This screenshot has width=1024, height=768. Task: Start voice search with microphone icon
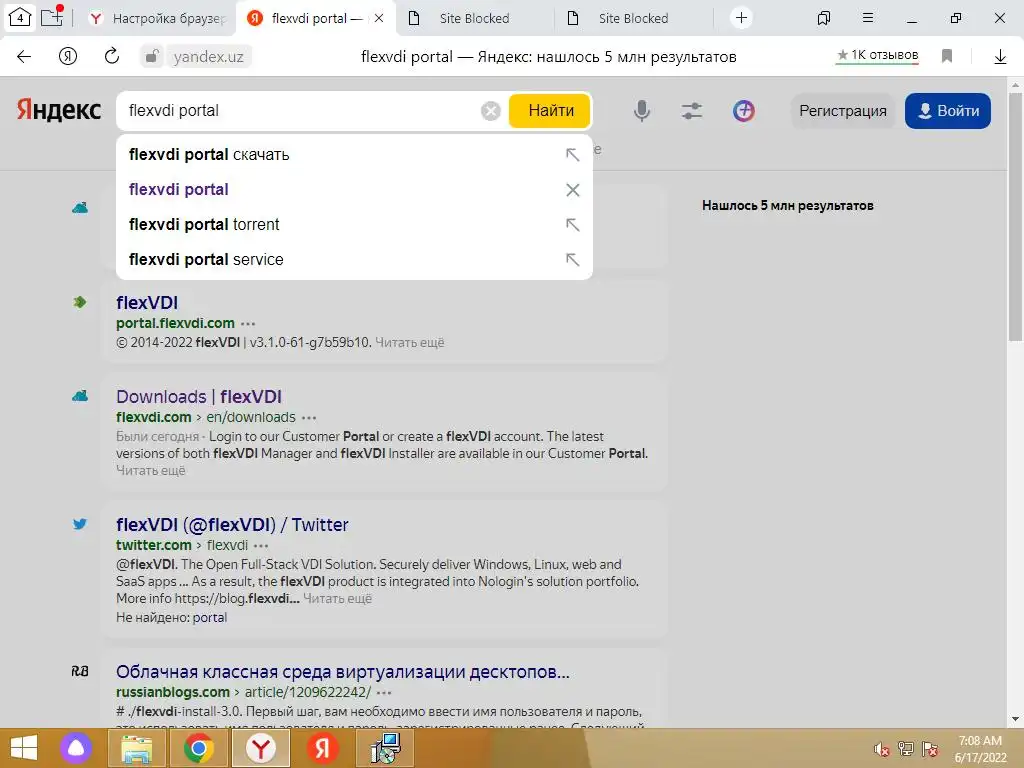pos(642,110)
